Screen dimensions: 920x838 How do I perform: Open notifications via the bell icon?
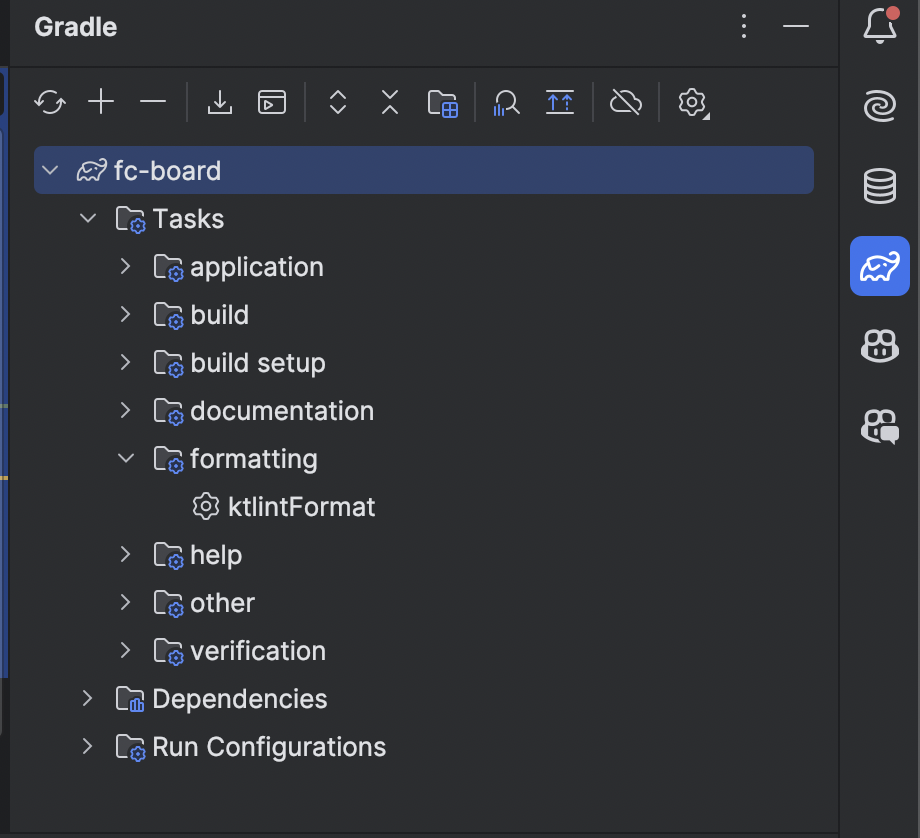[x=879, y=27]
